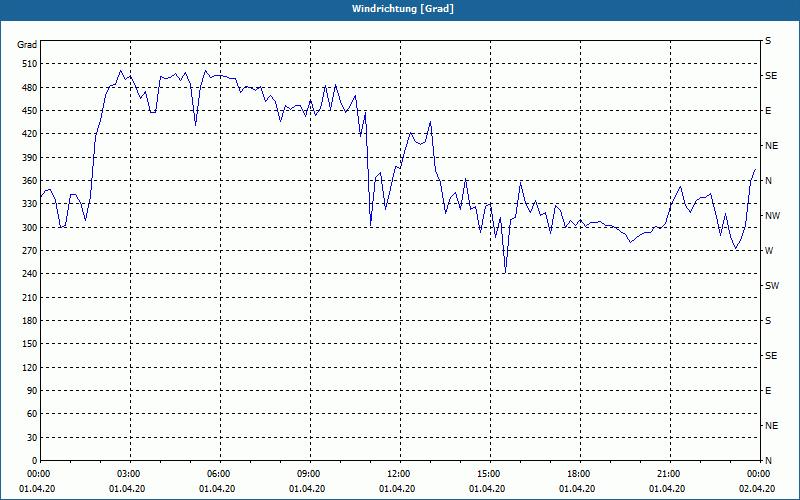Image resolution: width=800 pixels, height=500 pixels.
Task: Select the '09:00' time axis label
Action: tap(308, 474)
